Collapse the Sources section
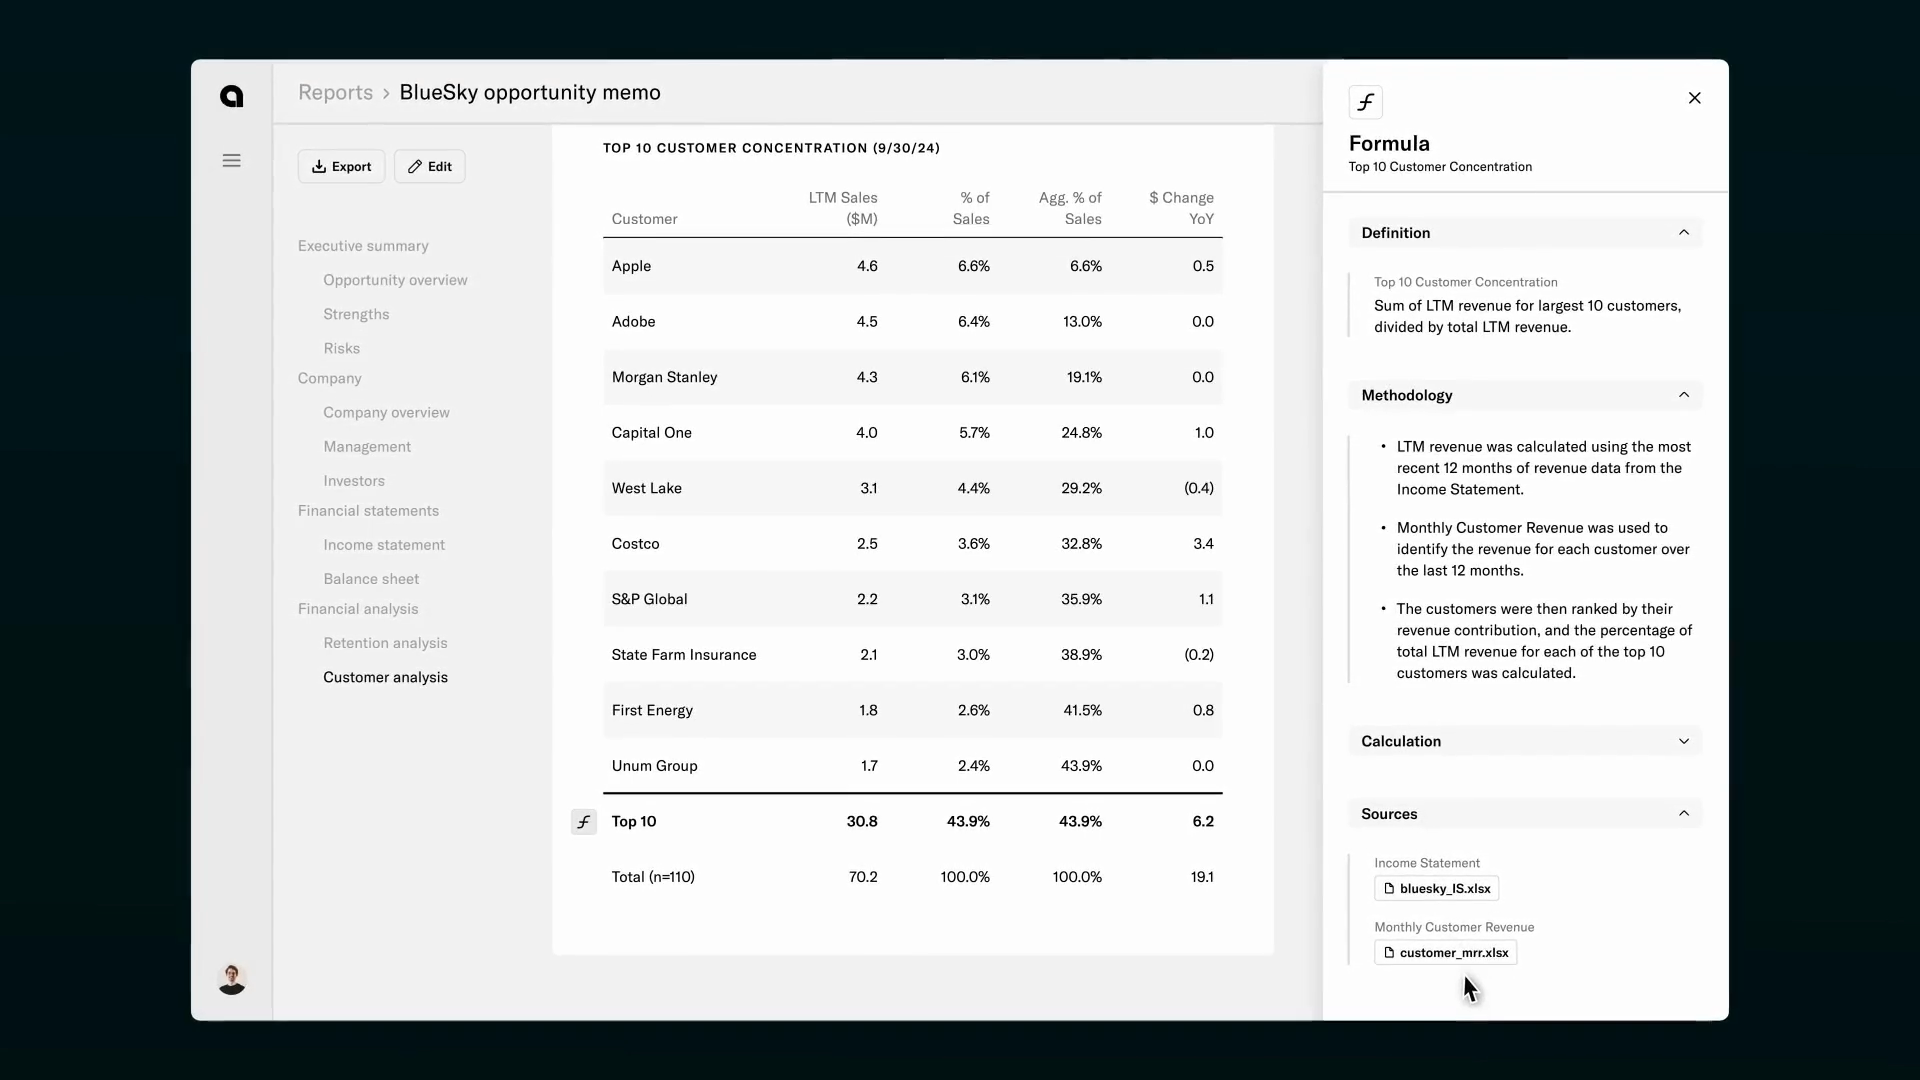 1683,814
